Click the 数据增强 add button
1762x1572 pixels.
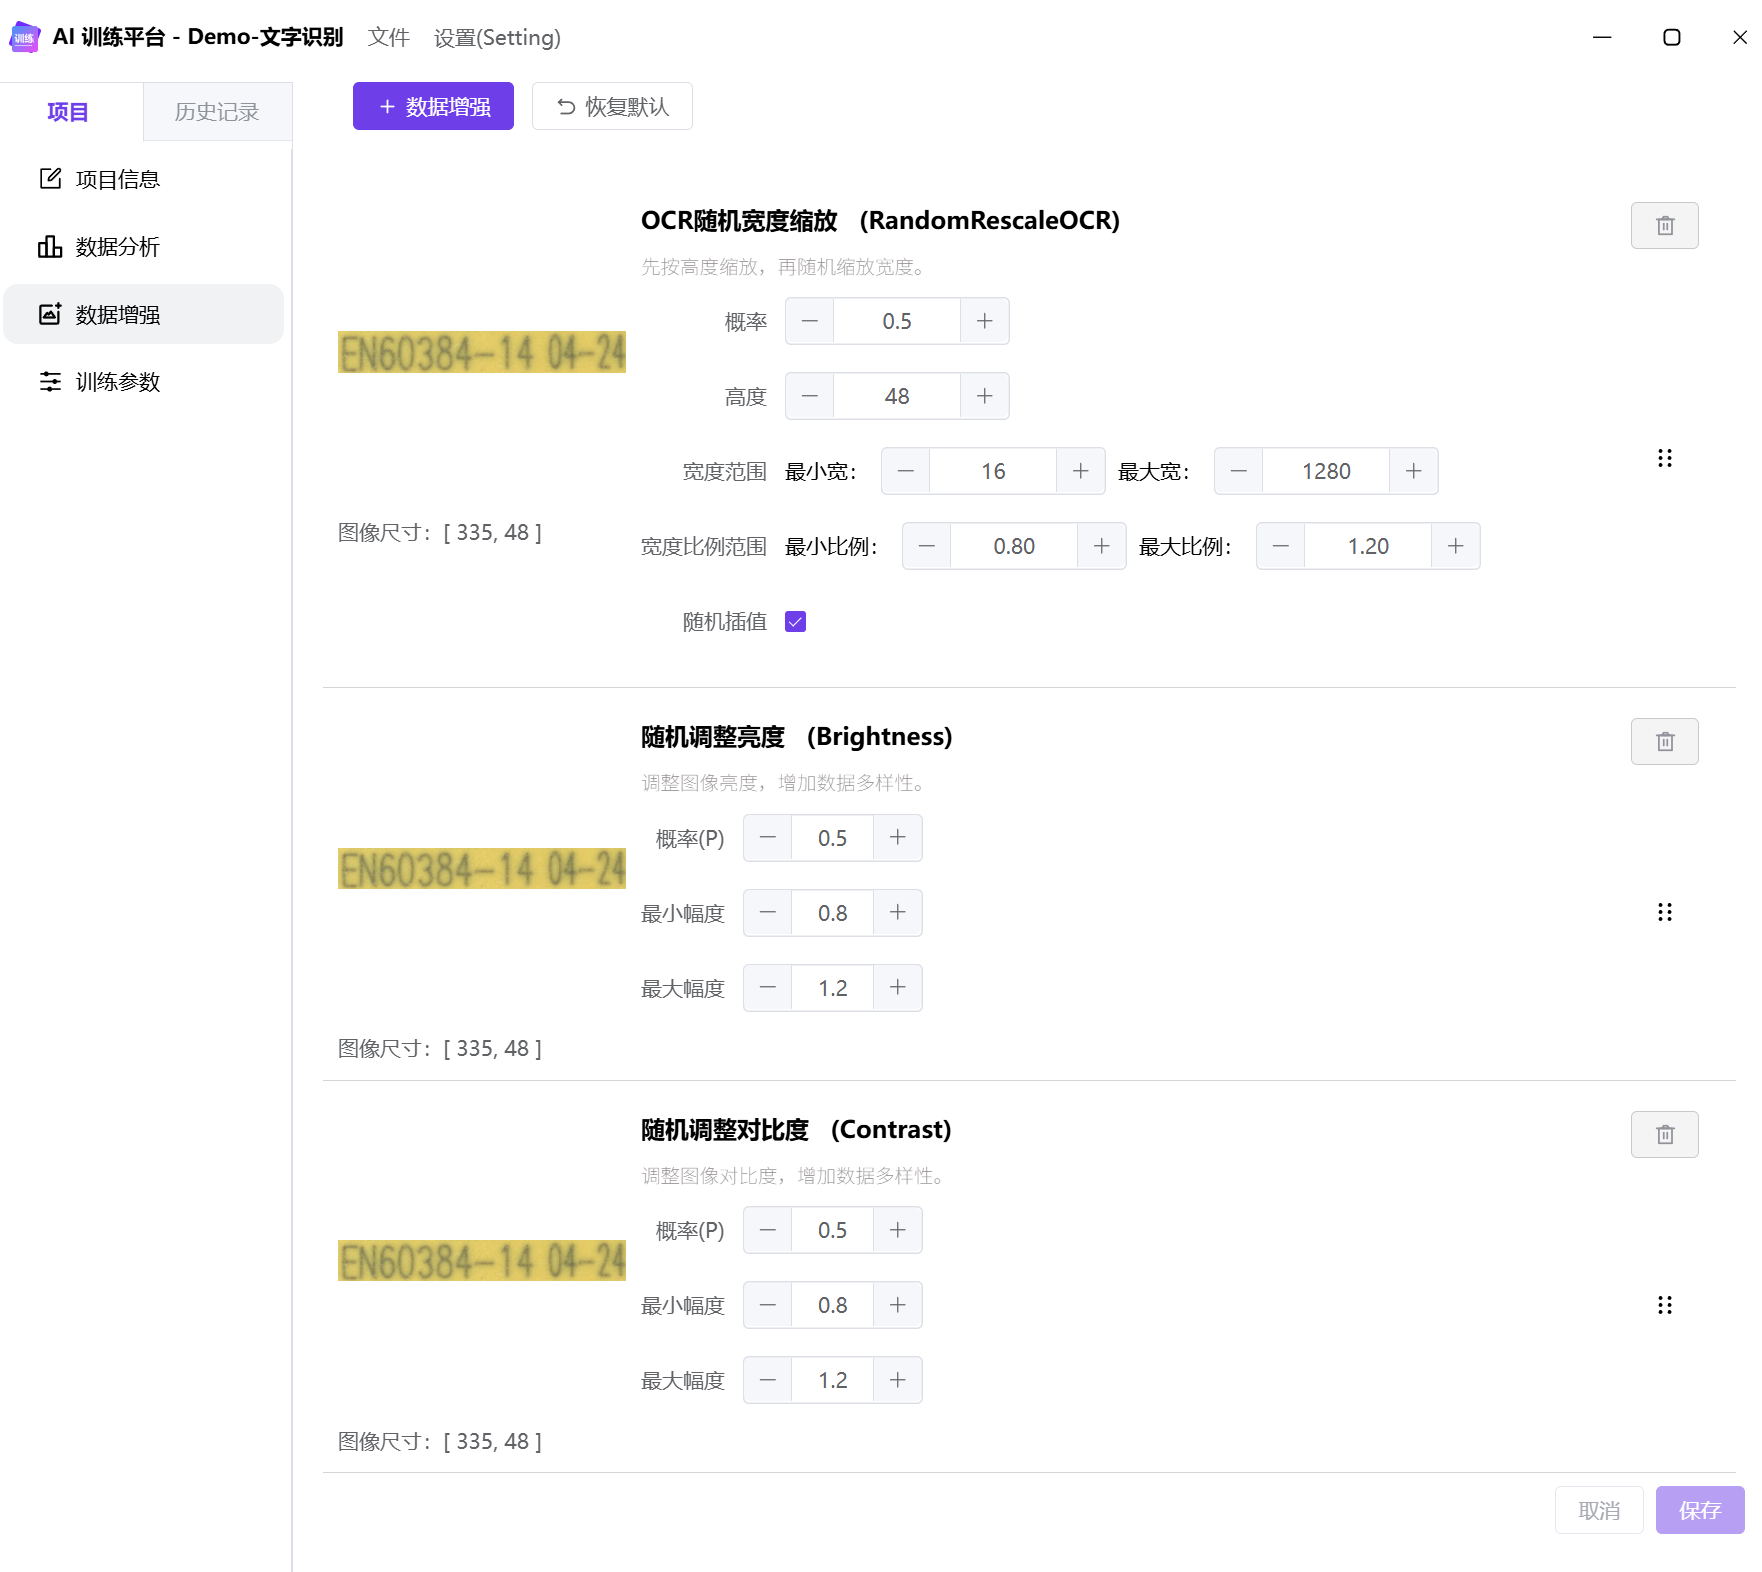(433, 107)
